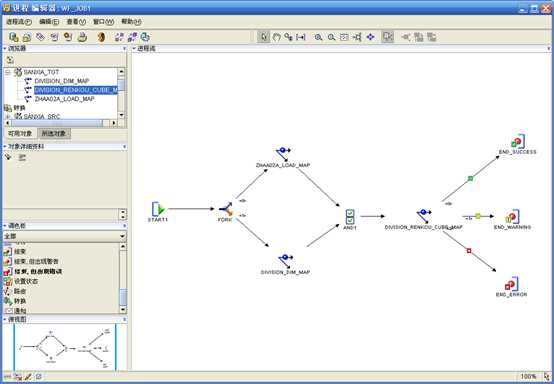Open the 查看 menu
This screenshot has width=554, height=384.
click(x=76, y=22)
